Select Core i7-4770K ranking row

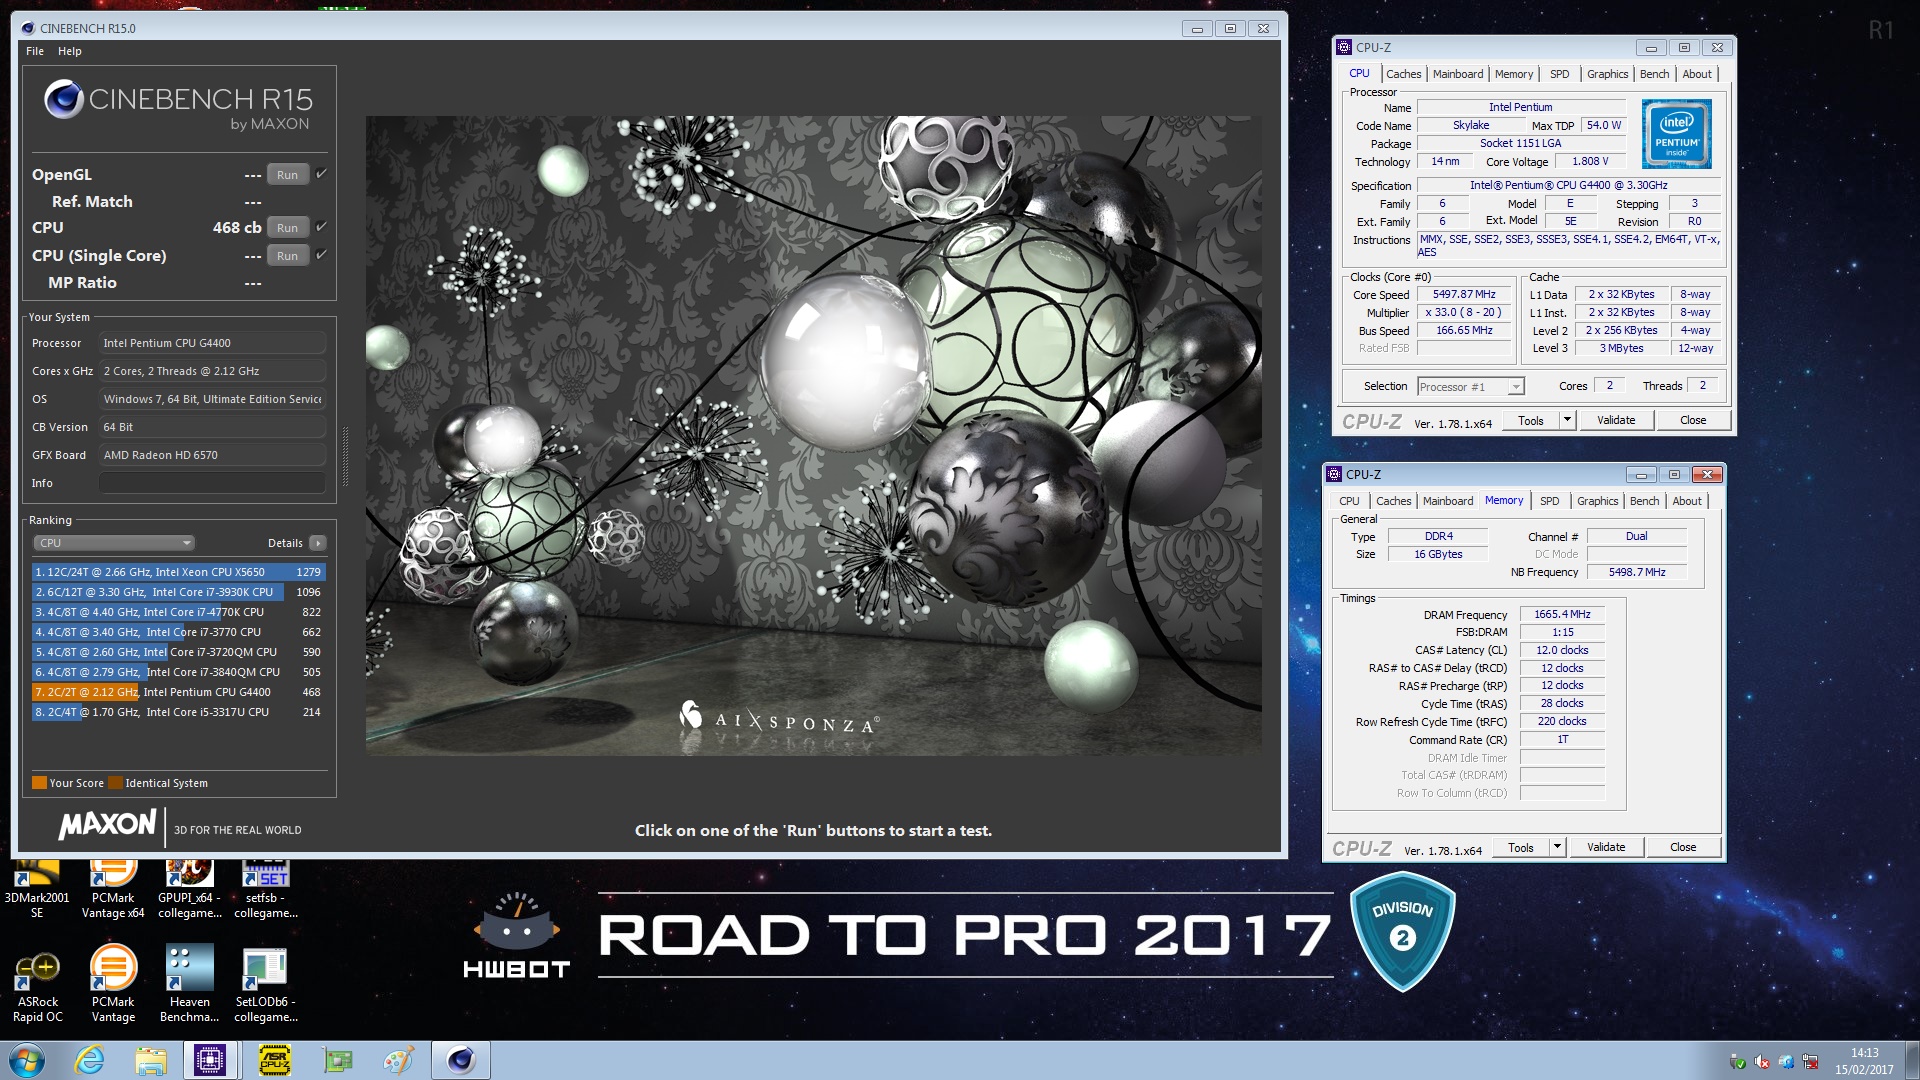(x=178, y=612)
